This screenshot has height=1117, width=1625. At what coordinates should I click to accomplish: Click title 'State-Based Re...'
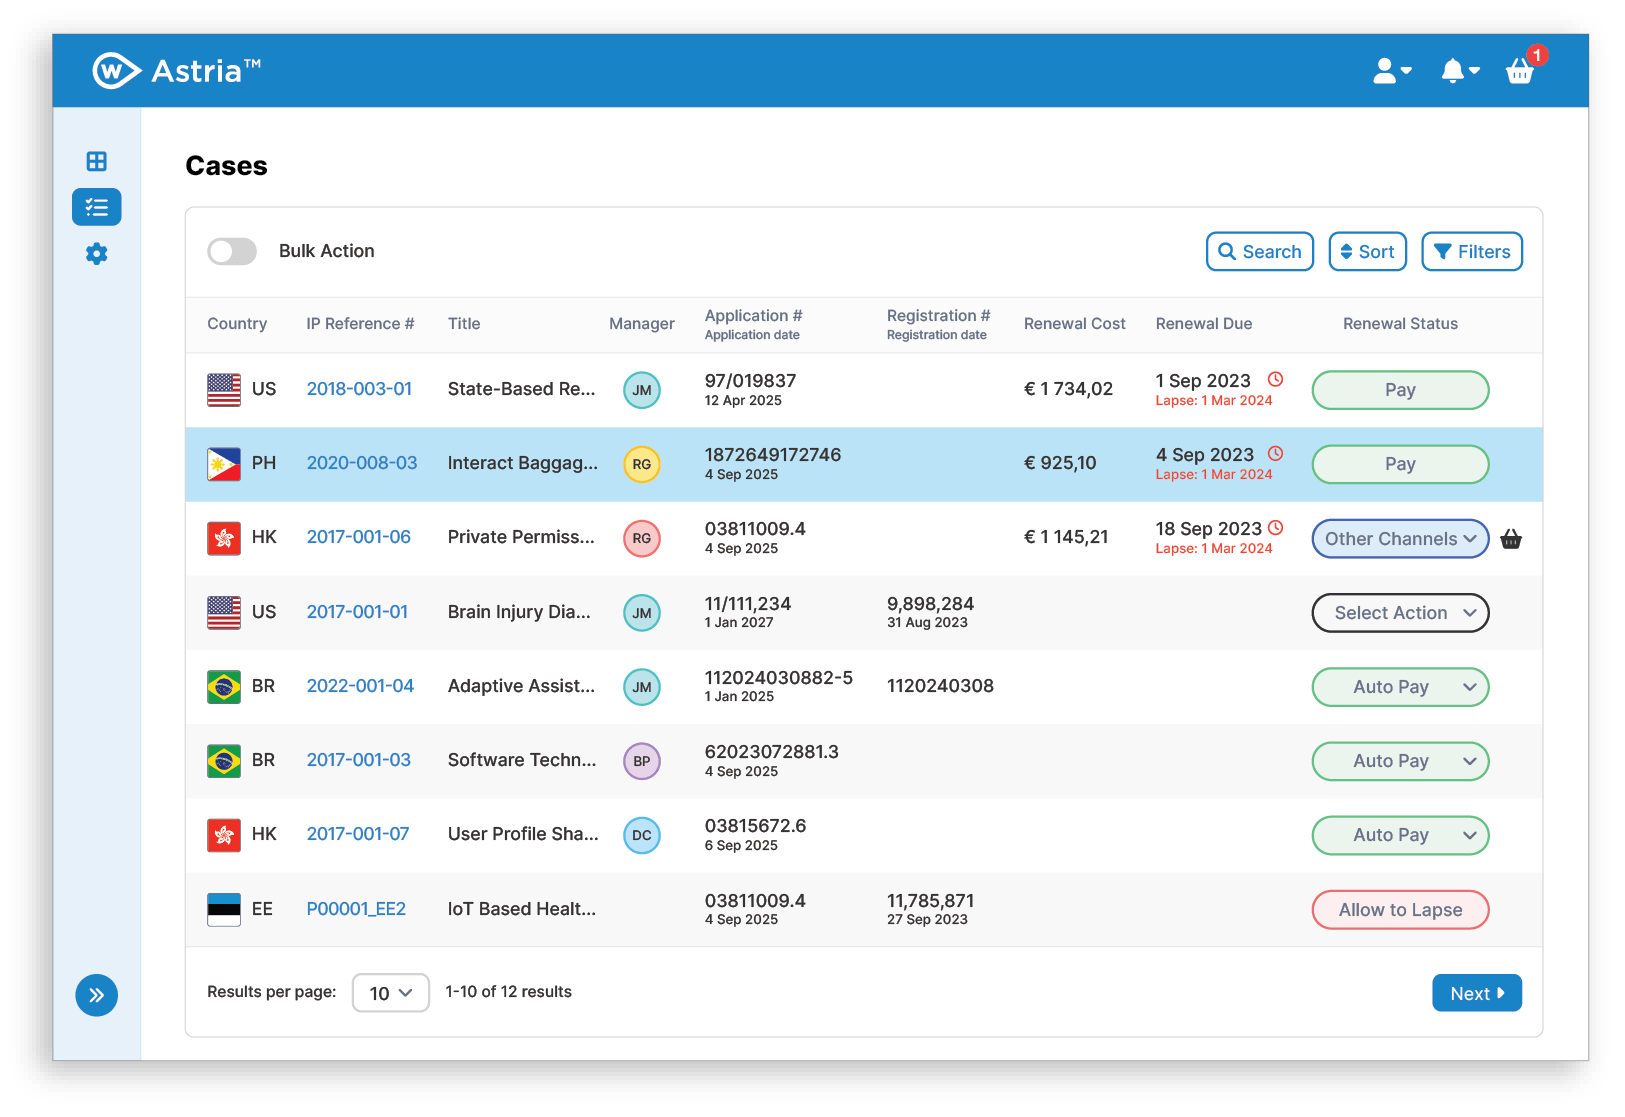coord(521,389)
